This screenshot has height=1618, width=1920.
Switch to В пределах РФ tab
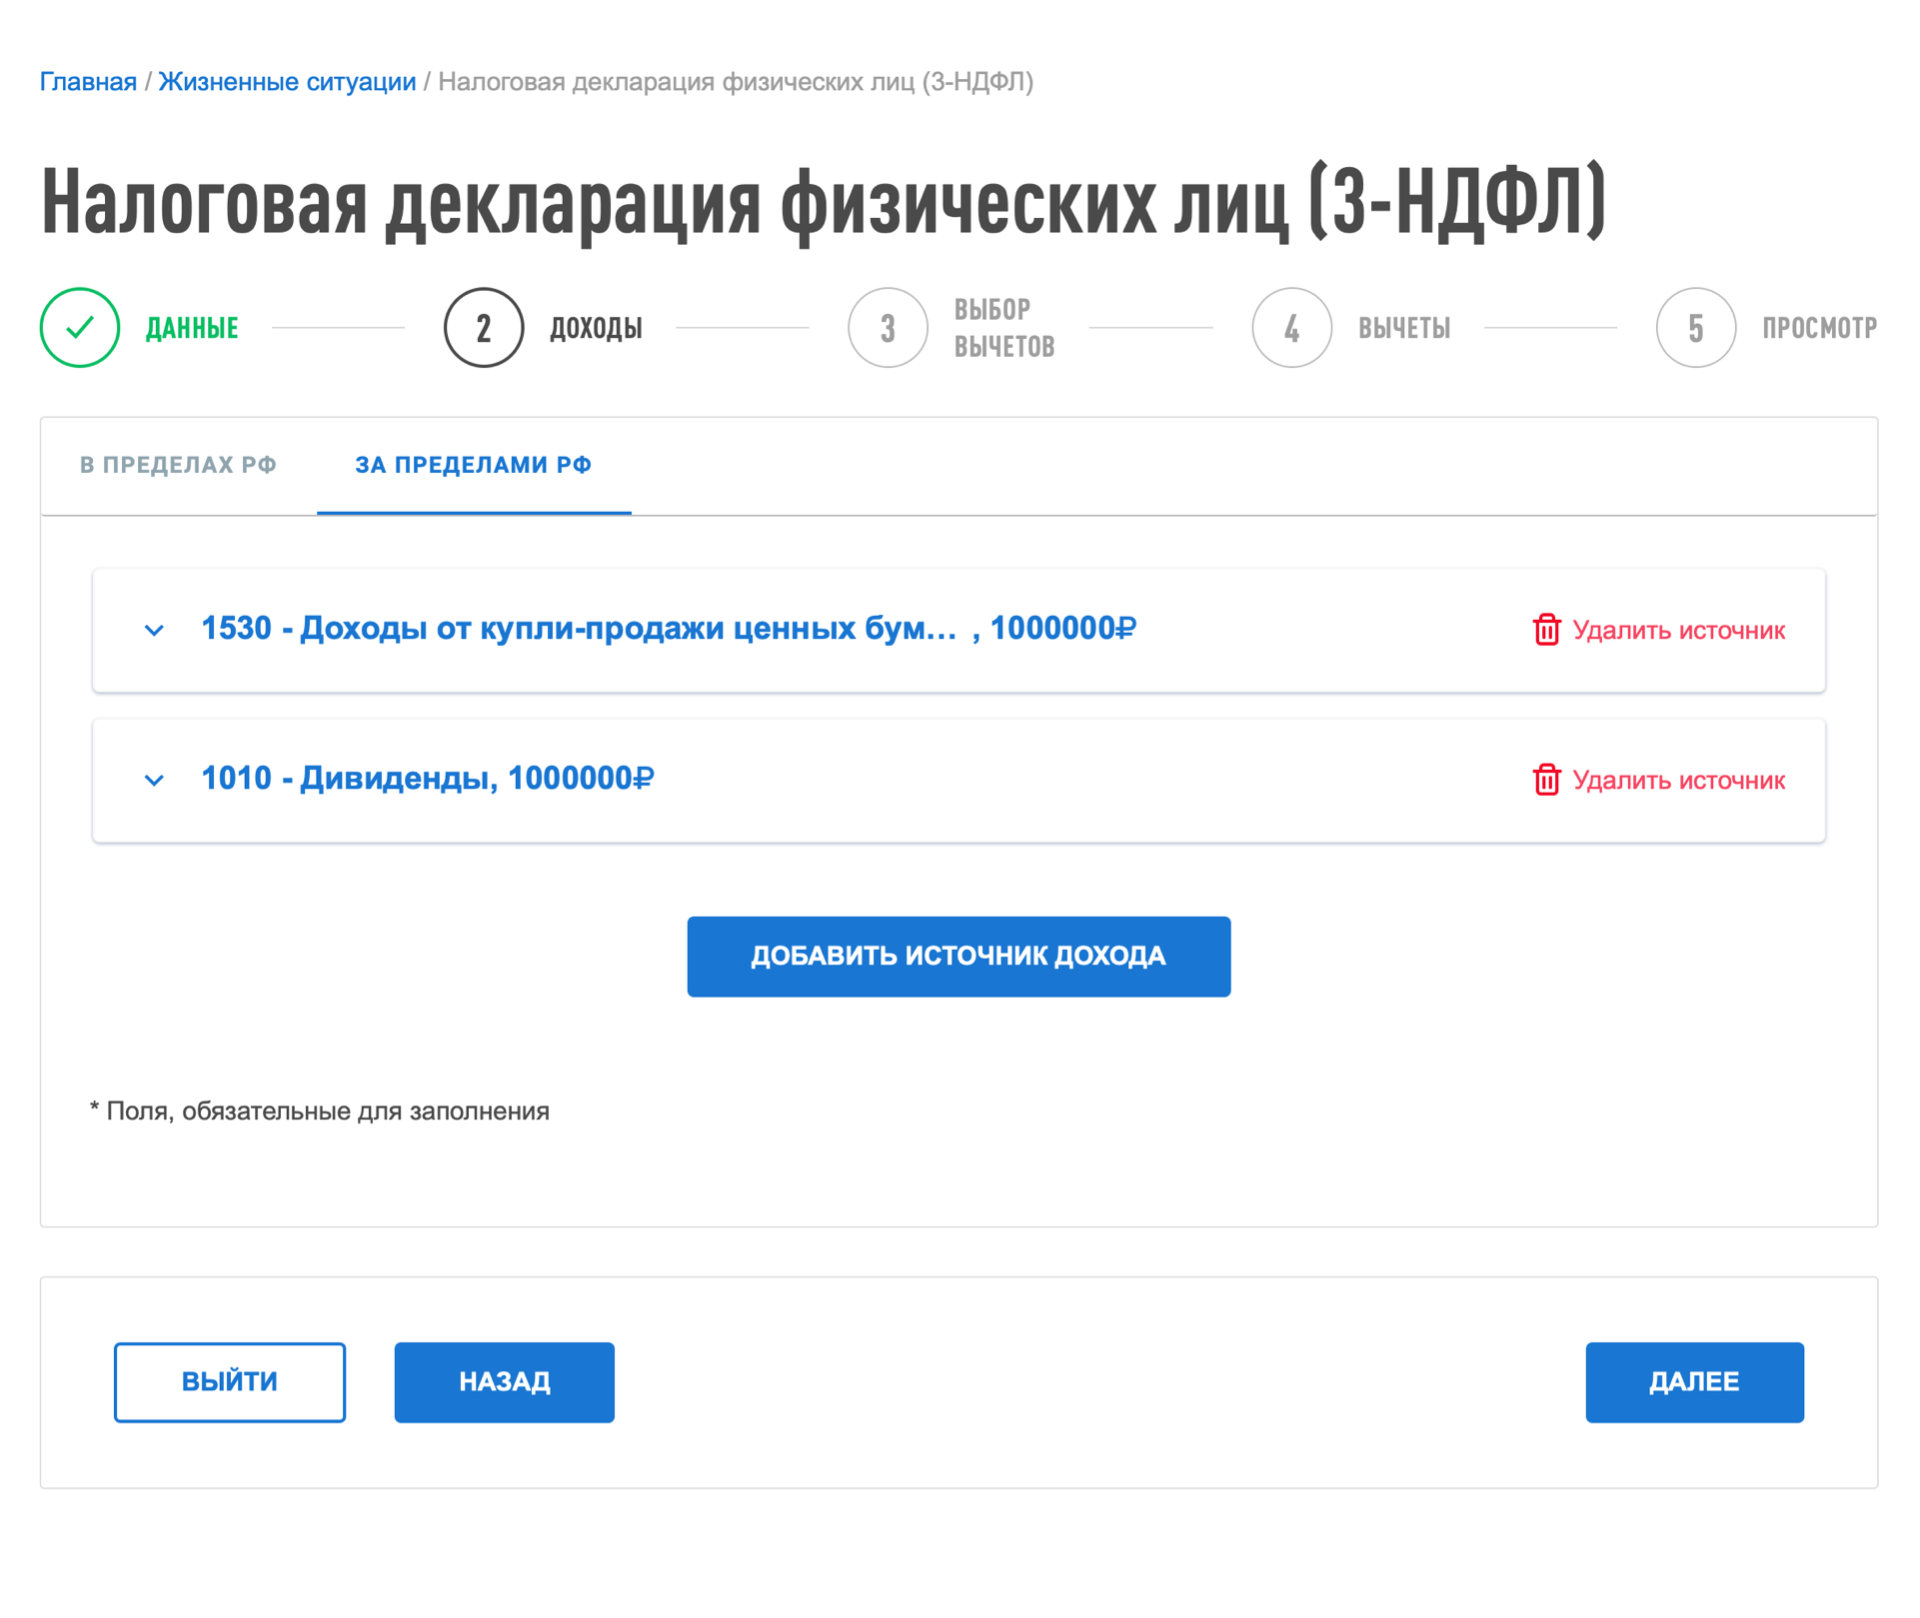[x=178, y=465]
